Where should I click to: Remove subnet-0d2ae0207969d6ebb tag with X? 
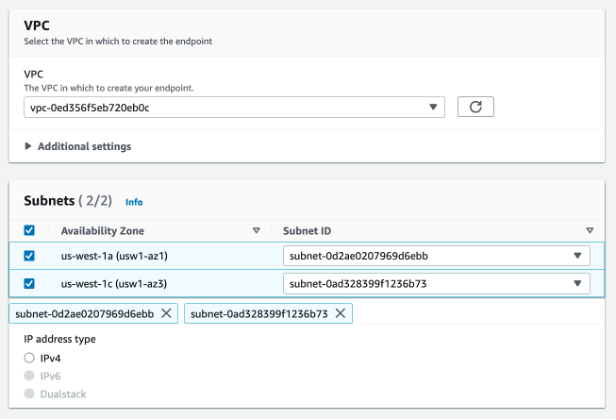pyautogui.click(x=166, y=313)
